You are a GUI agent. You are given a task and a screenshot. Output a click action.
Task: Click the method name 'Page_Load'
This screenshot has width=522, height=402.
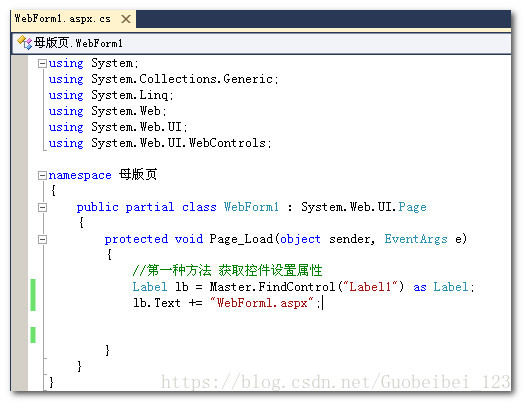point(241,239)
